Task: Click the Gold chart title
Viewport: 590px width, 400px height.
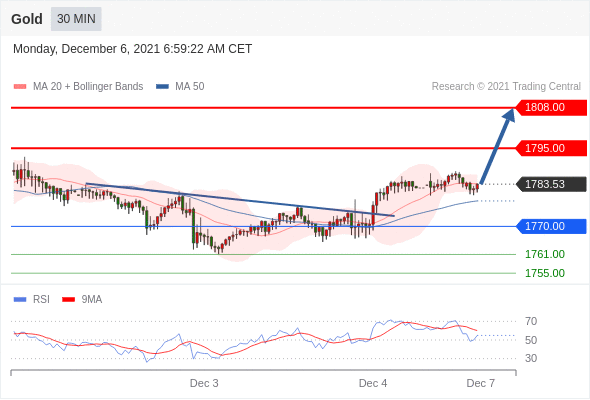Action: pos(27,19)
